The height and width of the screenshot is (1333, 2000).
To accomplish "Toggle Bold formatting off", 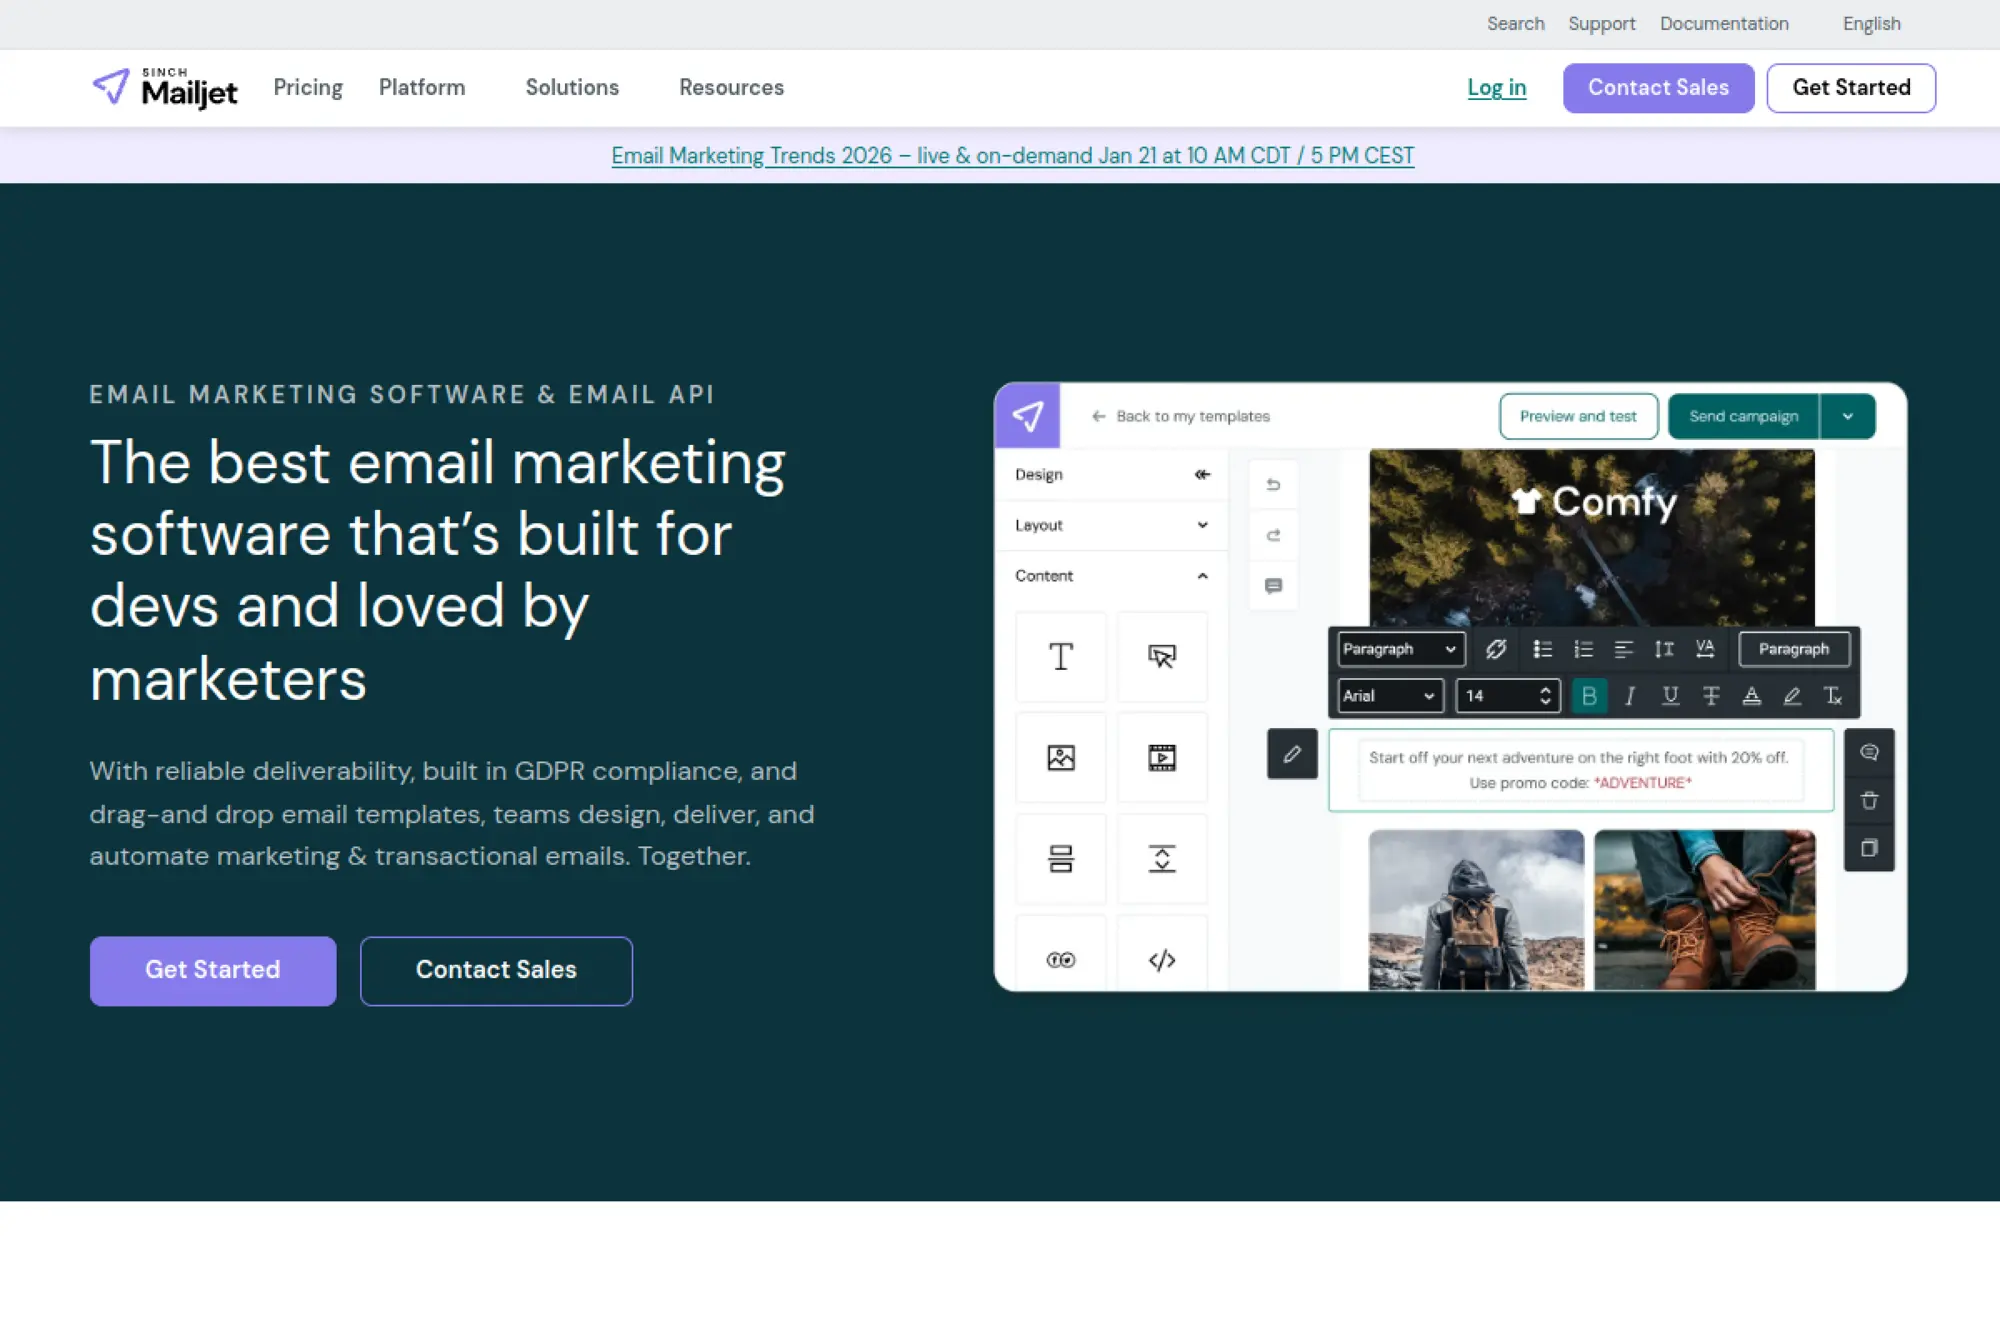I will coord(1590,695).
